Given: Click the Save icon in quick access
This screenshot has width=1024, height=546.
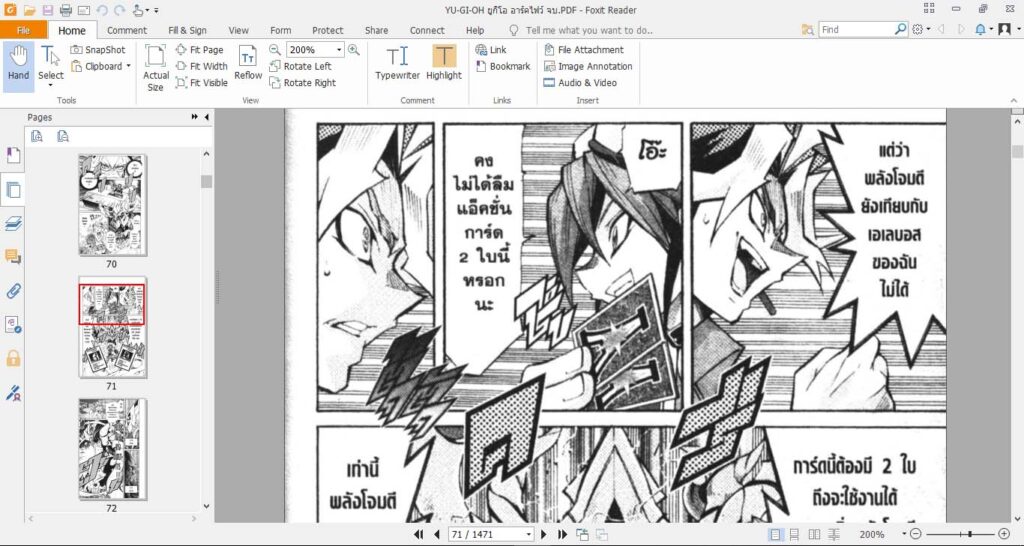Looking at the screenshot, I should pos(48,10).
